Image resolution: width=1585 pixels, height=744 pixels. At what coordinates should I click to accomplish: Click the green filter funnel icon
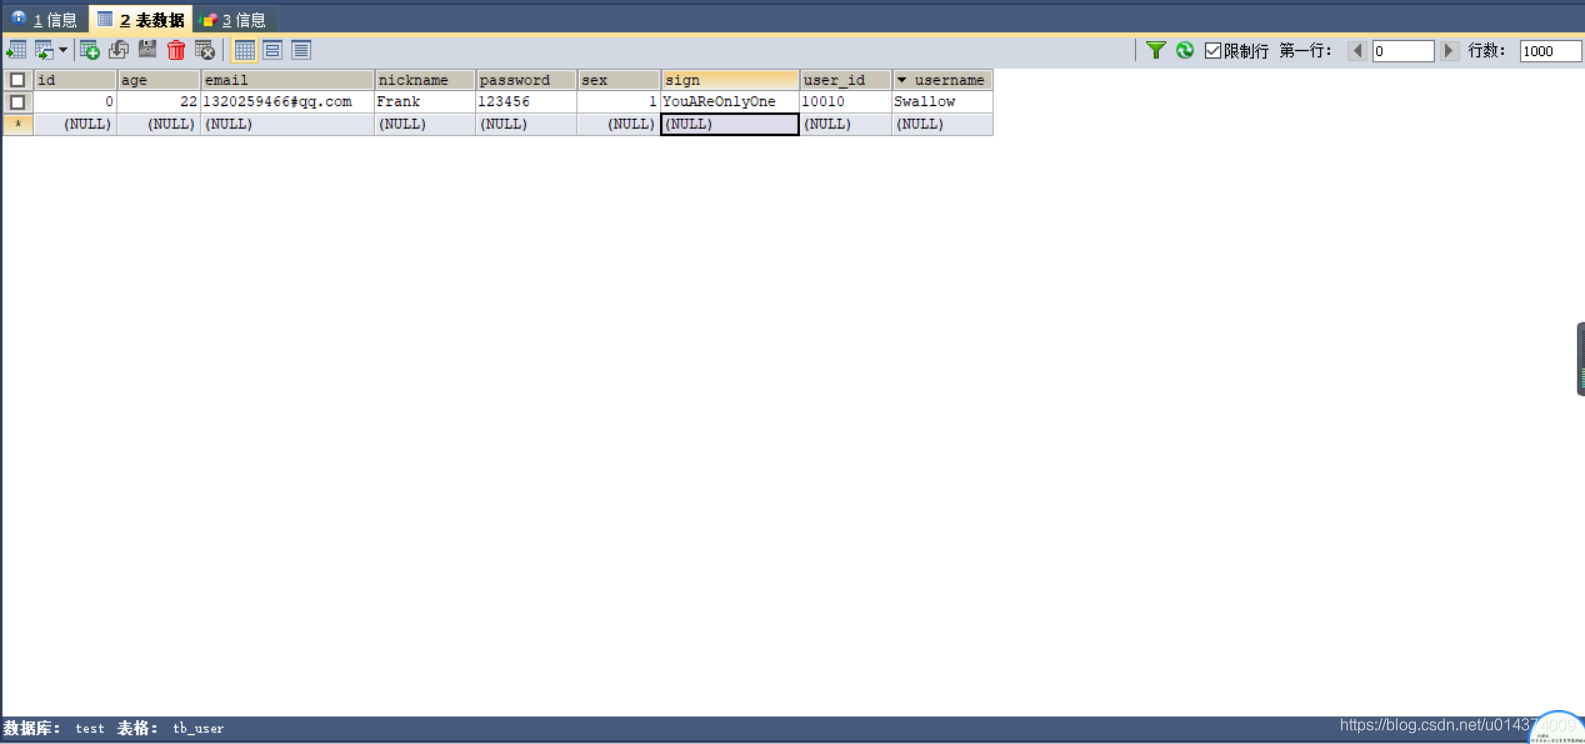pyautogui.click(x=1156, y=50)
